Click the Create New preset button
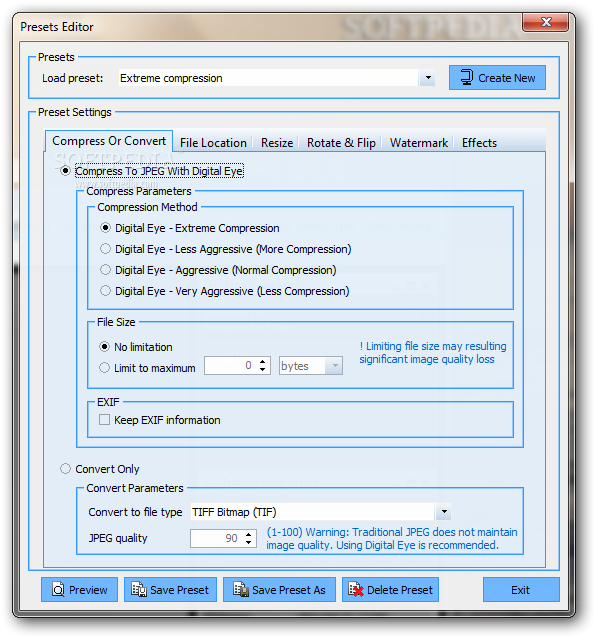The width and height of the screenshot is (596, 638). click(x=497, y=77)
